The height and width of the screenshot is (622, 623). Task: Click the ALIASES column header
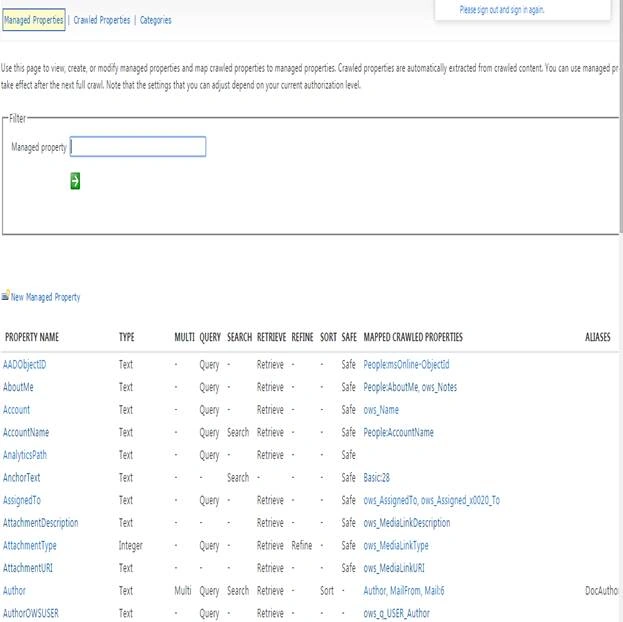[x=598, y=337]
